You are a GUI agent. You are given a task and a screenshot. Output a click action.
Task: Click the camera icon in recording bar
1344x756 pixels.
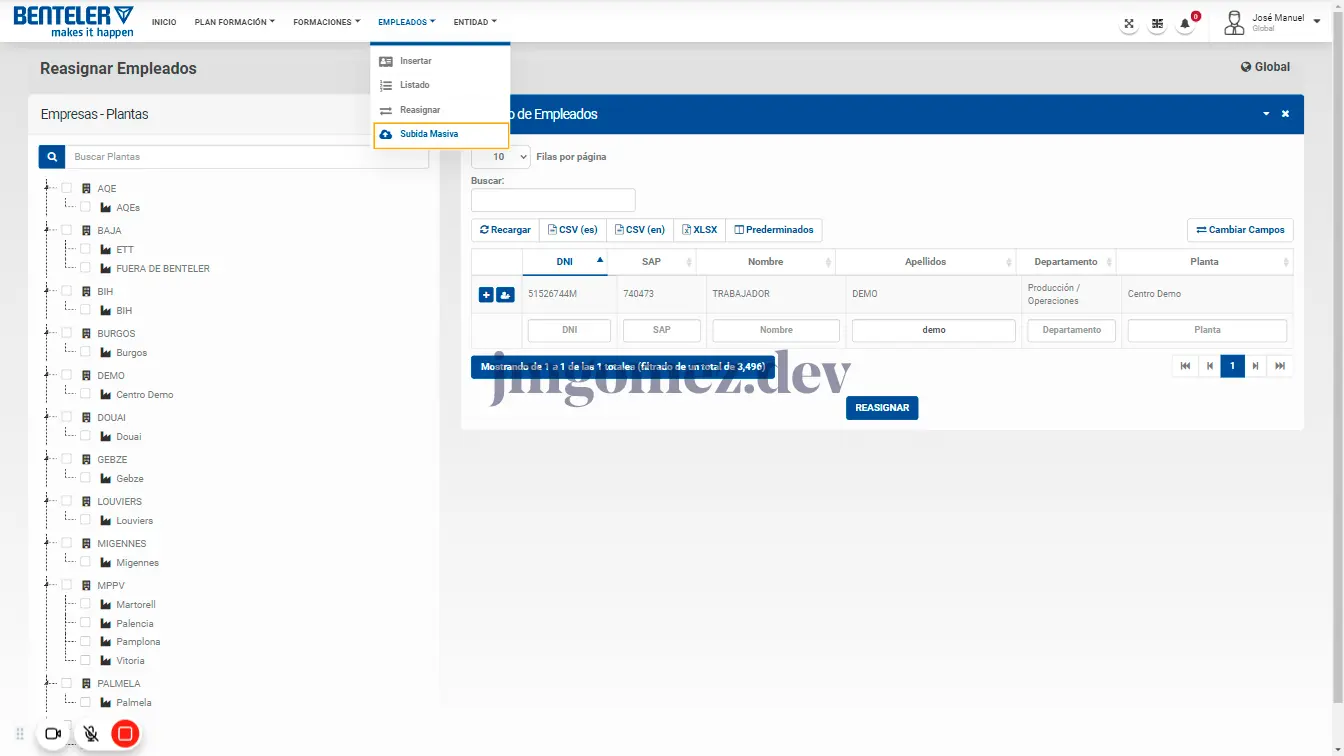point(54,734)
